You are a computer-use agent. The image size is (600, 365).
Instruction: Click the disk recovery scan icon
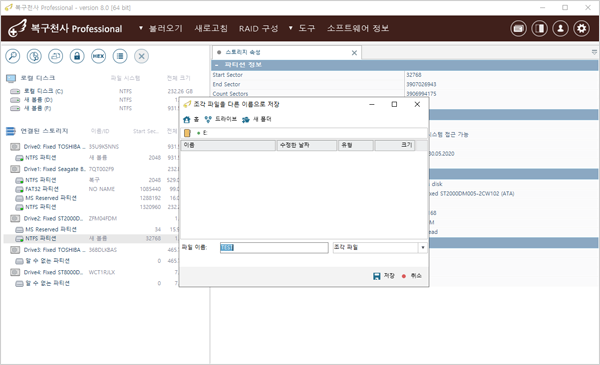click(x=34, y=56)
